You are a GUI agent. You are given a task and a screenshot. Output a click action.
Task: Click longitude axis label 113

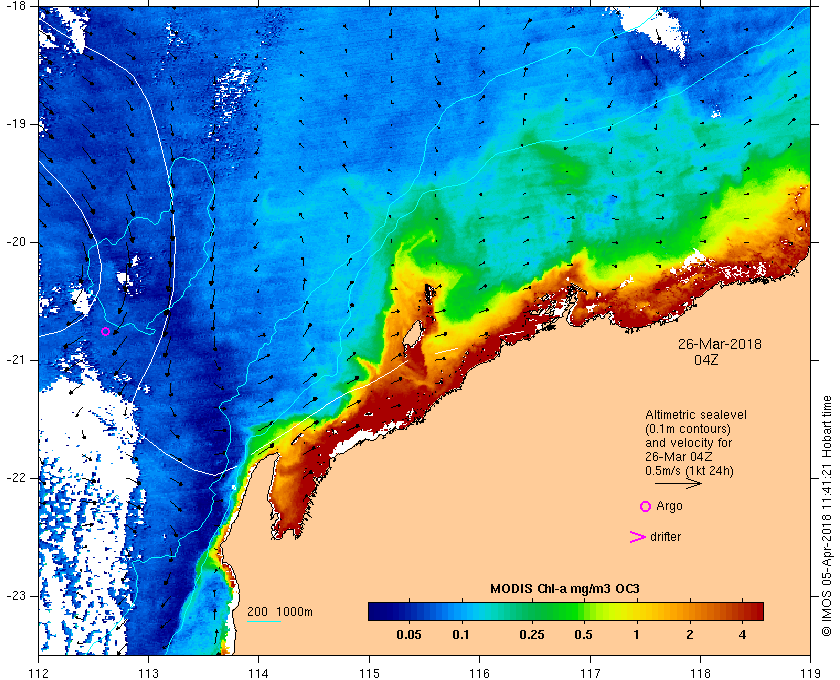pos(148,674)
